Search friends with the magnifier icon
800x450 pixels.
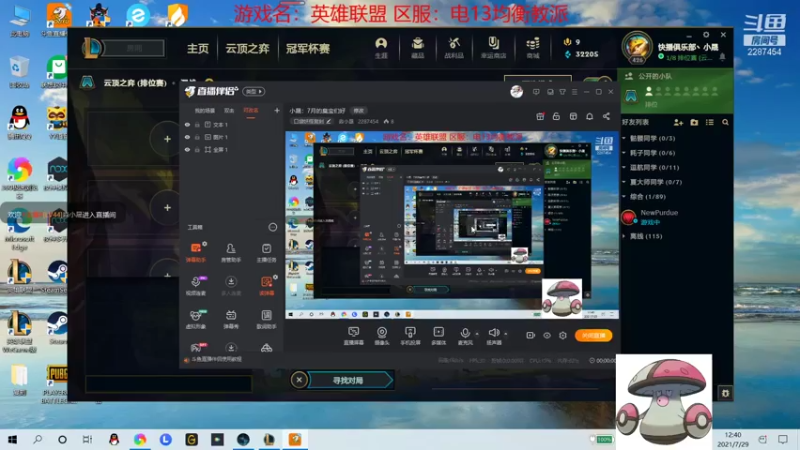tap(725, 122)
